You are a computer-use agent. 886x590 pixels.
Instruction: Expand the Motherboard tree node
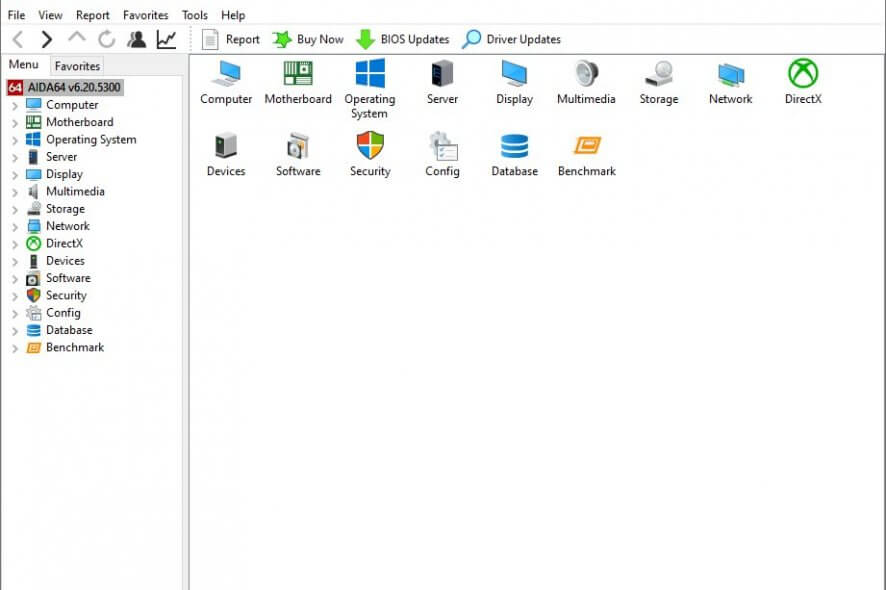coord(15,123)
